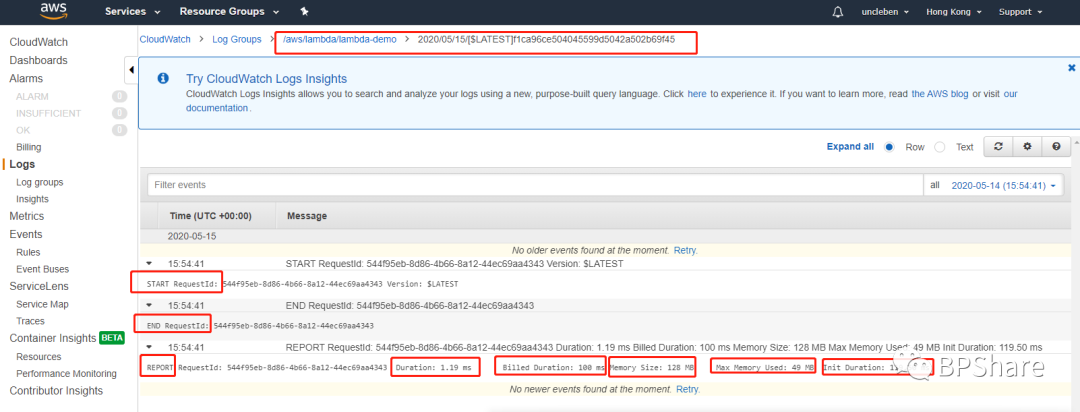Open Traces in the sidebar
This screenshot has height=412, width=1080.
pos(30,321)
